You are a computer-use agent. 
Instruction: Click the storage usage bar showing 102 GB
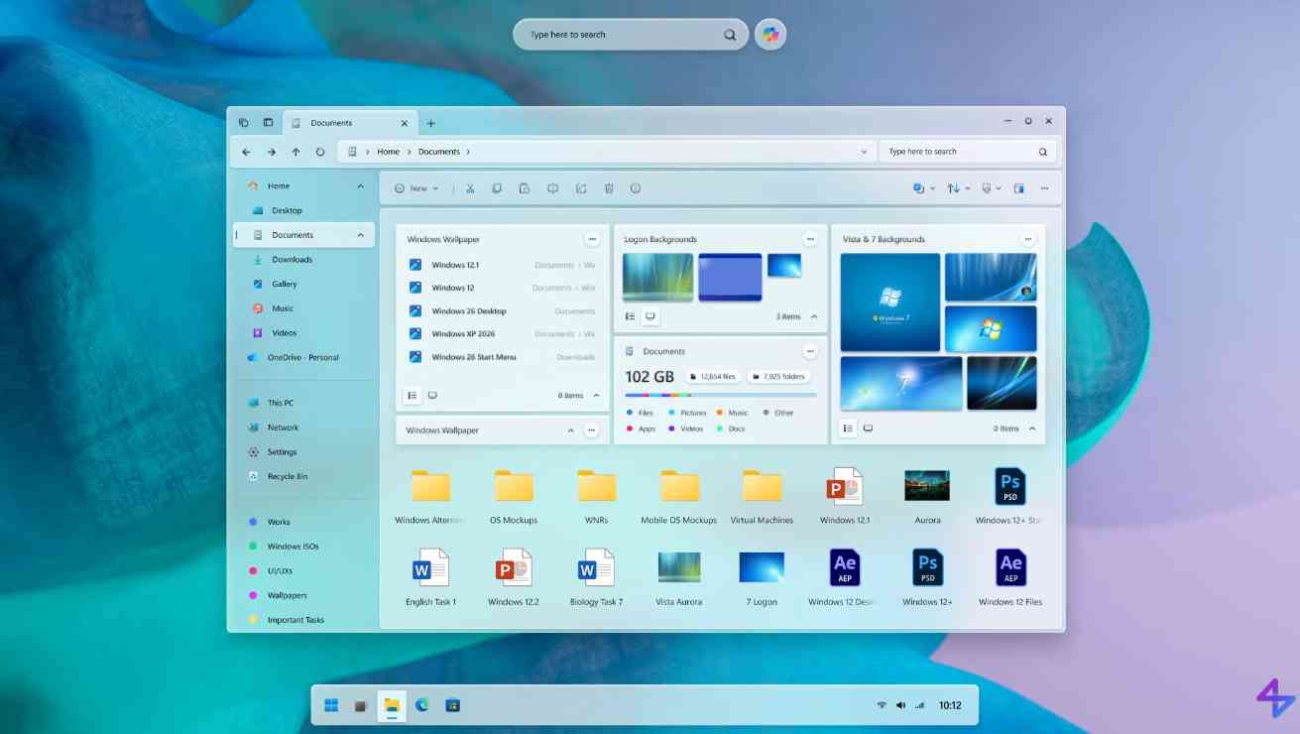[720, 394]
